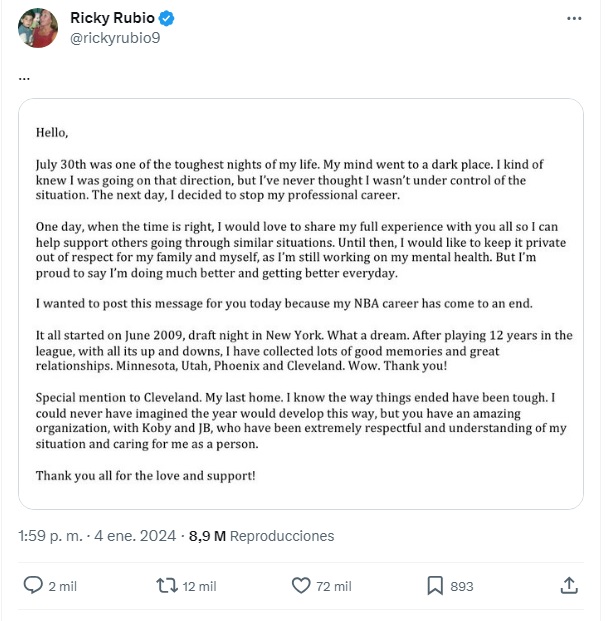Open the @rickyrubio9 handle link

115,38
